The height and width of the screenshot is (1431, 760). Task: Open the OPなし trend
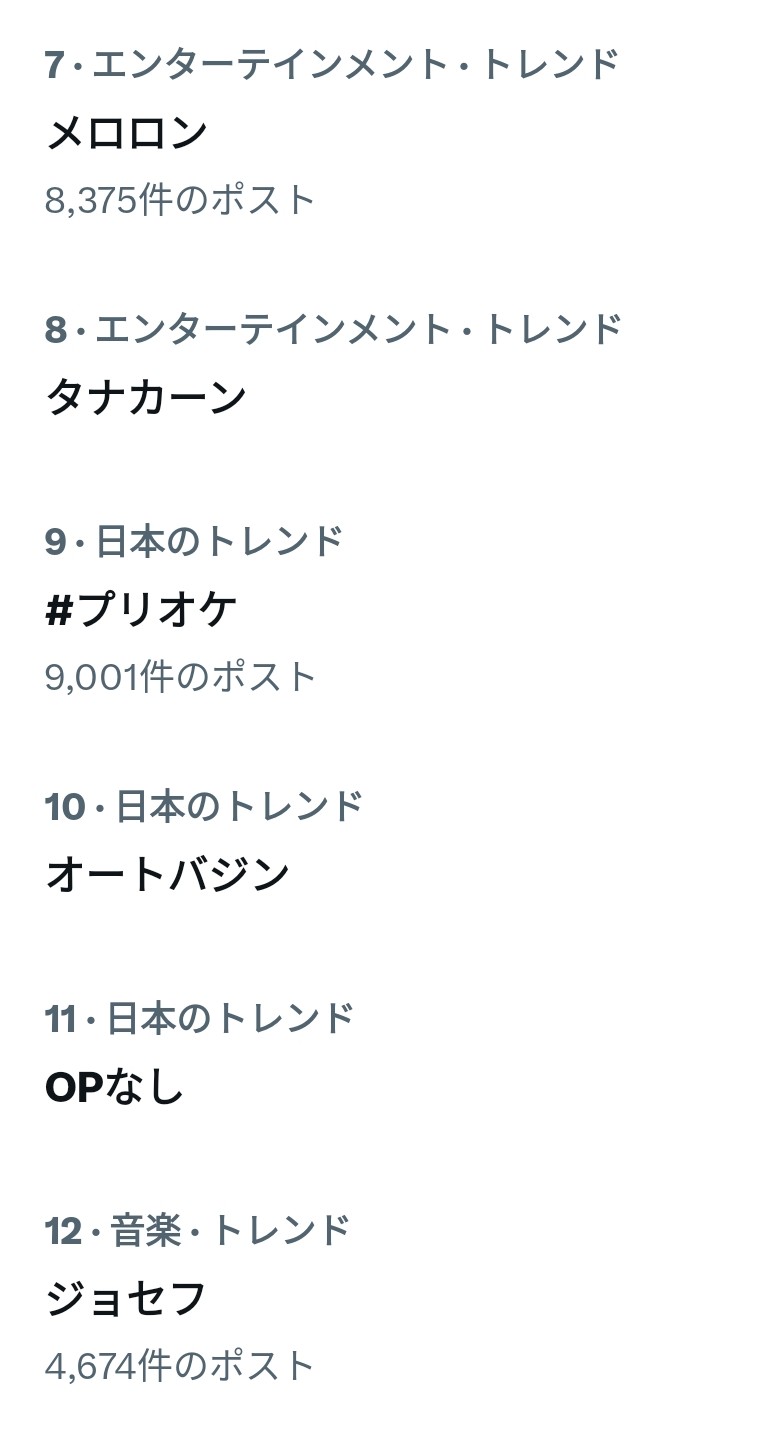(115, 1087)
